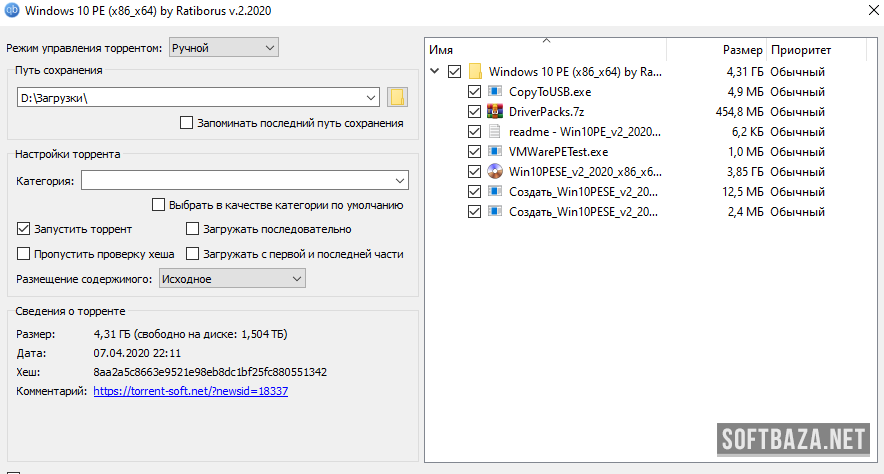Sort files by 'Размер' column header

(x=742, y=50)
